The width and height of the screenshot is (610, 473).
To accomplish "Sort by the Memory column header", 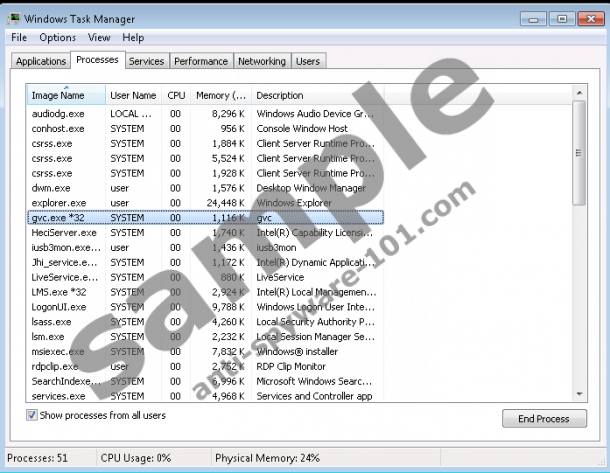I will 220,96.
